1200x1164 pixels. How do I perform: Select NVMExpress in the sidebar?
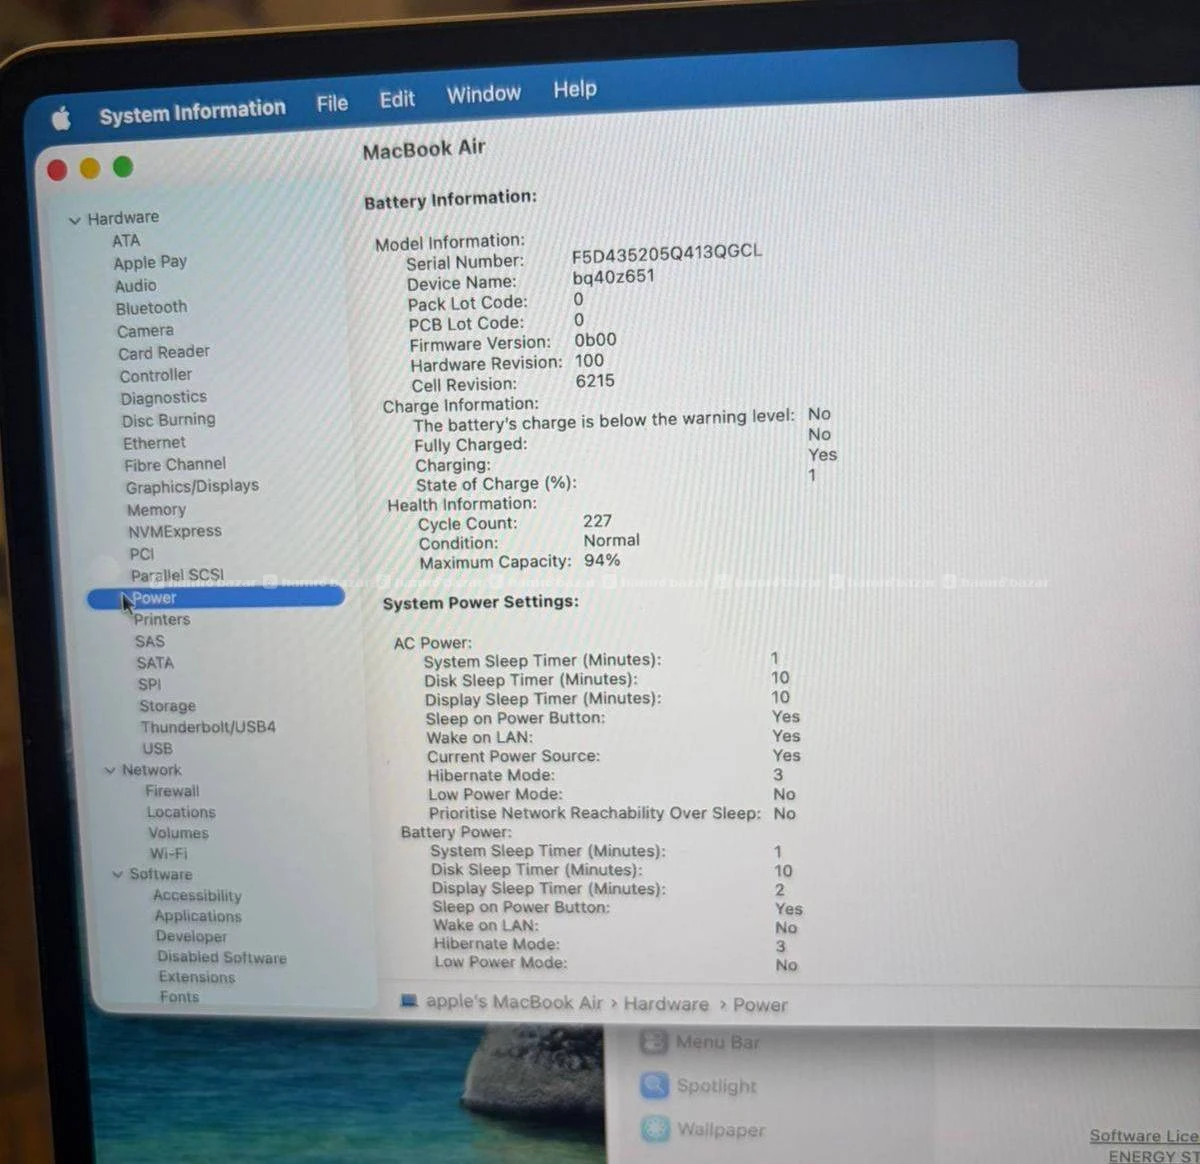click(x=174, y=531)
